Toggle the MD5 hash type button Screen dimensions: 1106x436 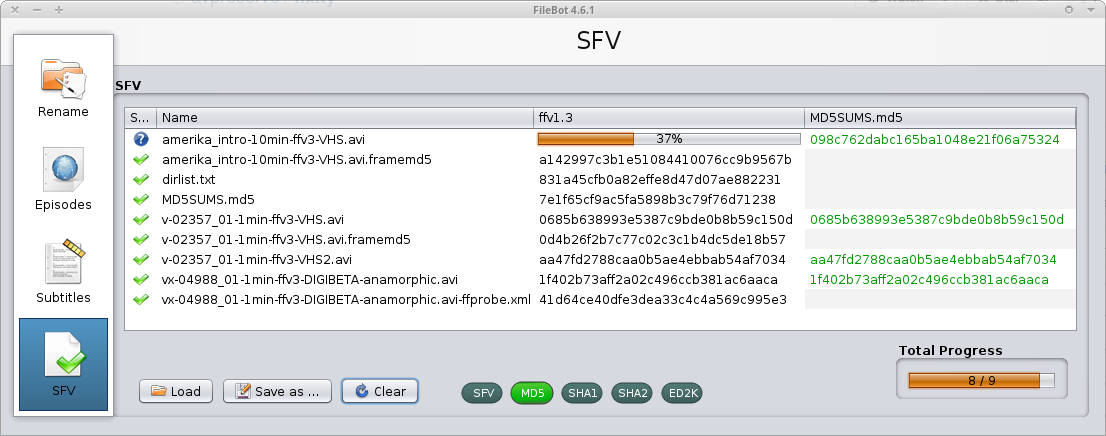(532, 393)
